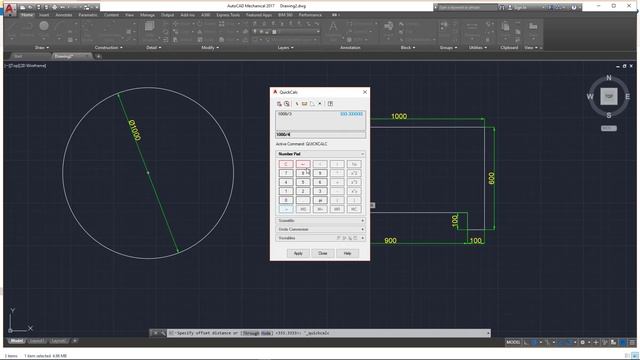
Task: Open the Express Tools ribbon tab
Action: [228, 15]
